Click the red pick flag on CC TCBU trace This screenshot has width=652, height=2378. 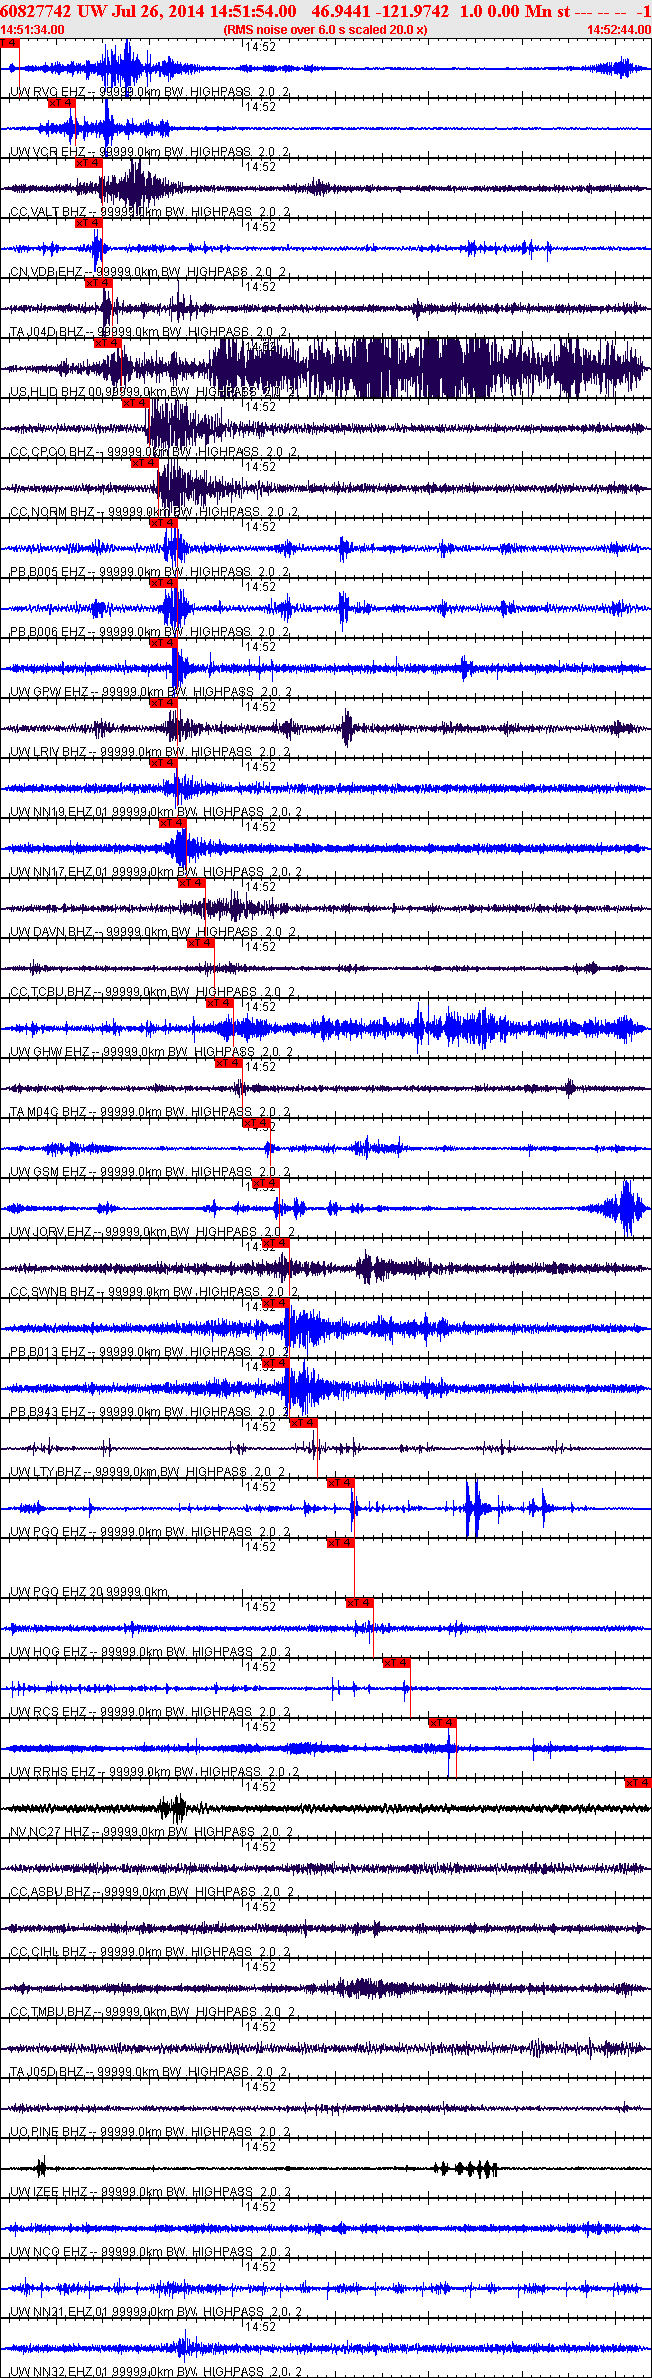pos(201,943)
